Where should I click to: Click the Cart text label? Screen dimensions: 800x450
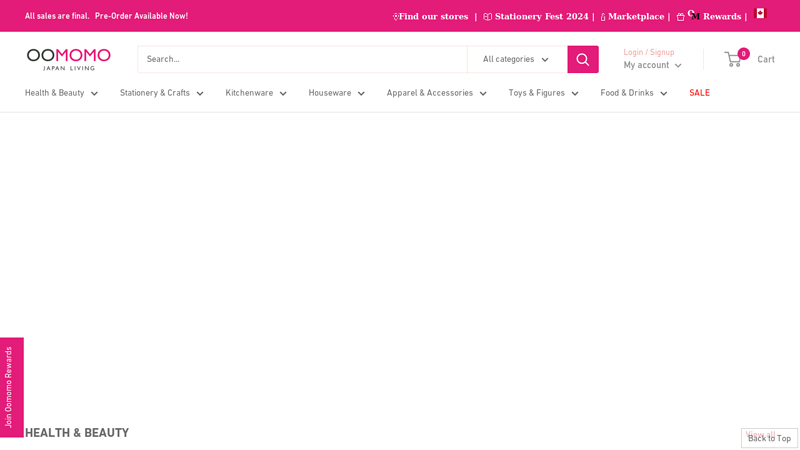click(x=766, y=60)
